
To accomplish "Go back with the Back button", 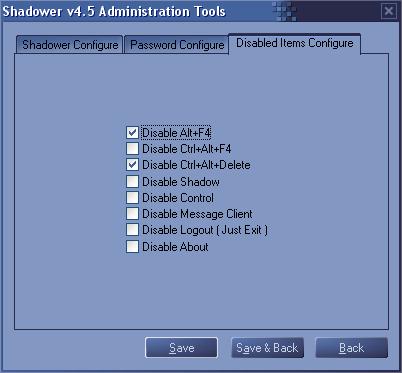I will (x=352, y=348).
